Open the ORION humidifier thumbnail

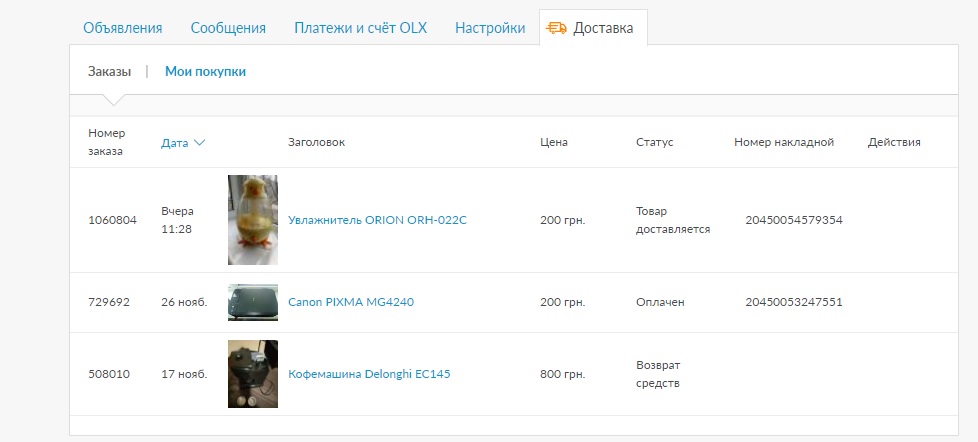[253, 220]
